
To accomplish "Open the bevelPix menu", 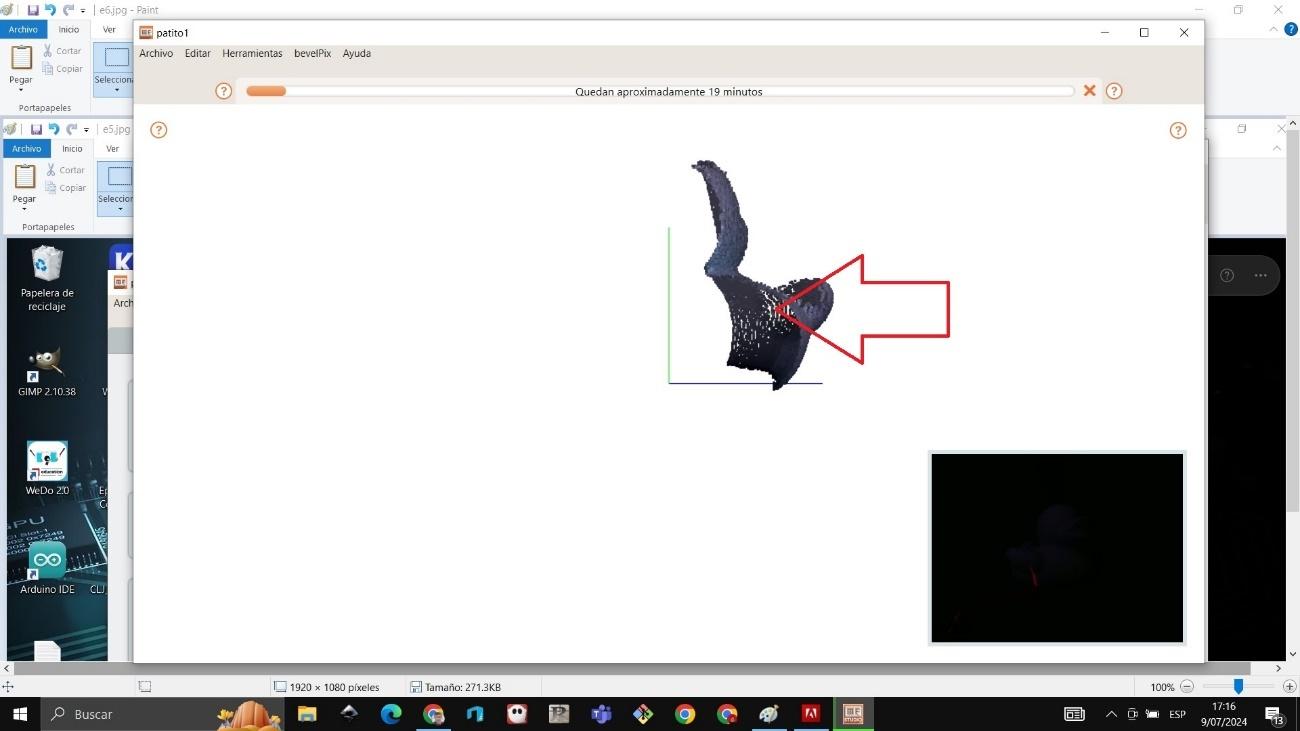I will (x=312, y=53).
